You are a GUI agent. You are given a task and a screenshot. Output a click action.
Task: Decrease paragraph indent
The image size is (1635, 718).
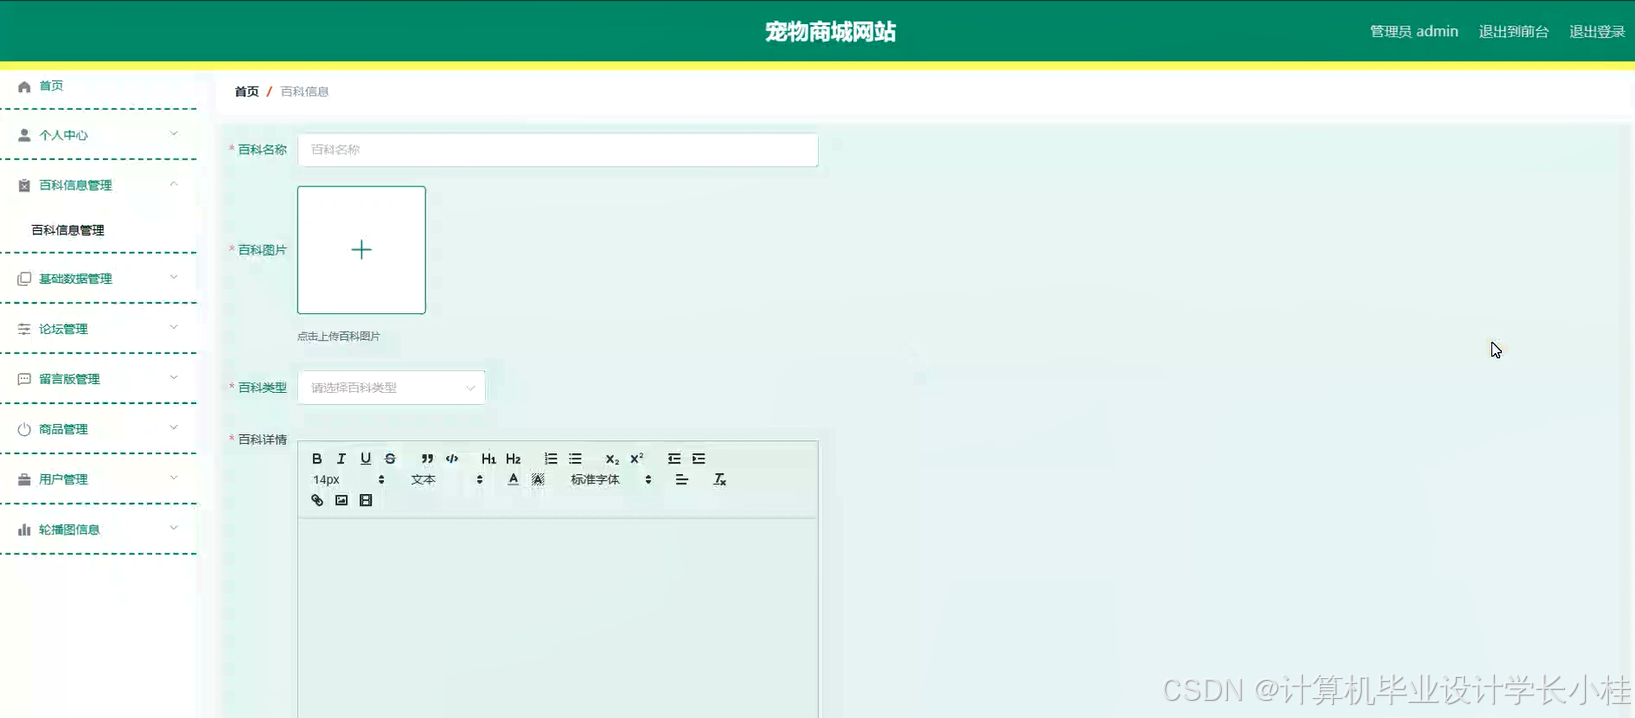(x=674, y=459)
